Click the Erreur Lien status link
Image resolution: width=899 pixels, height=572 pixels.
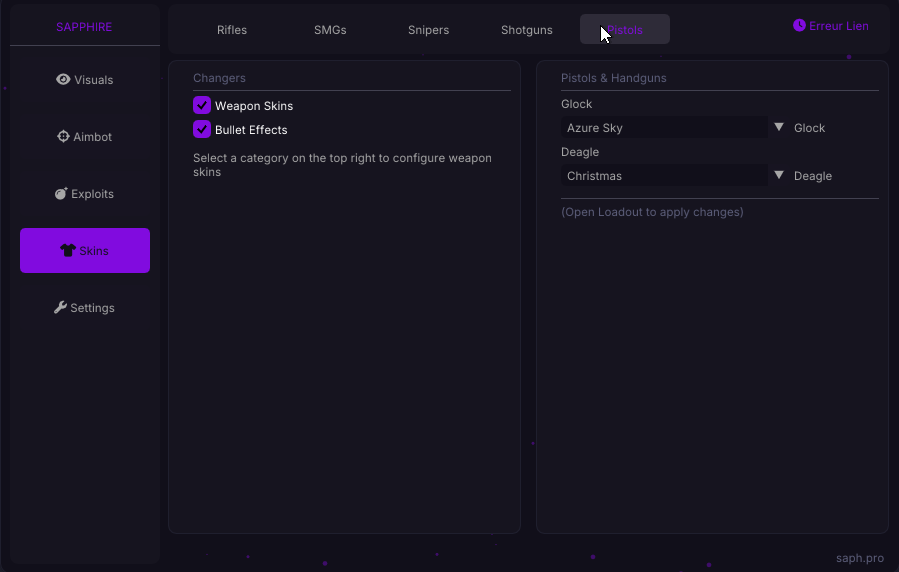point(830,26)
